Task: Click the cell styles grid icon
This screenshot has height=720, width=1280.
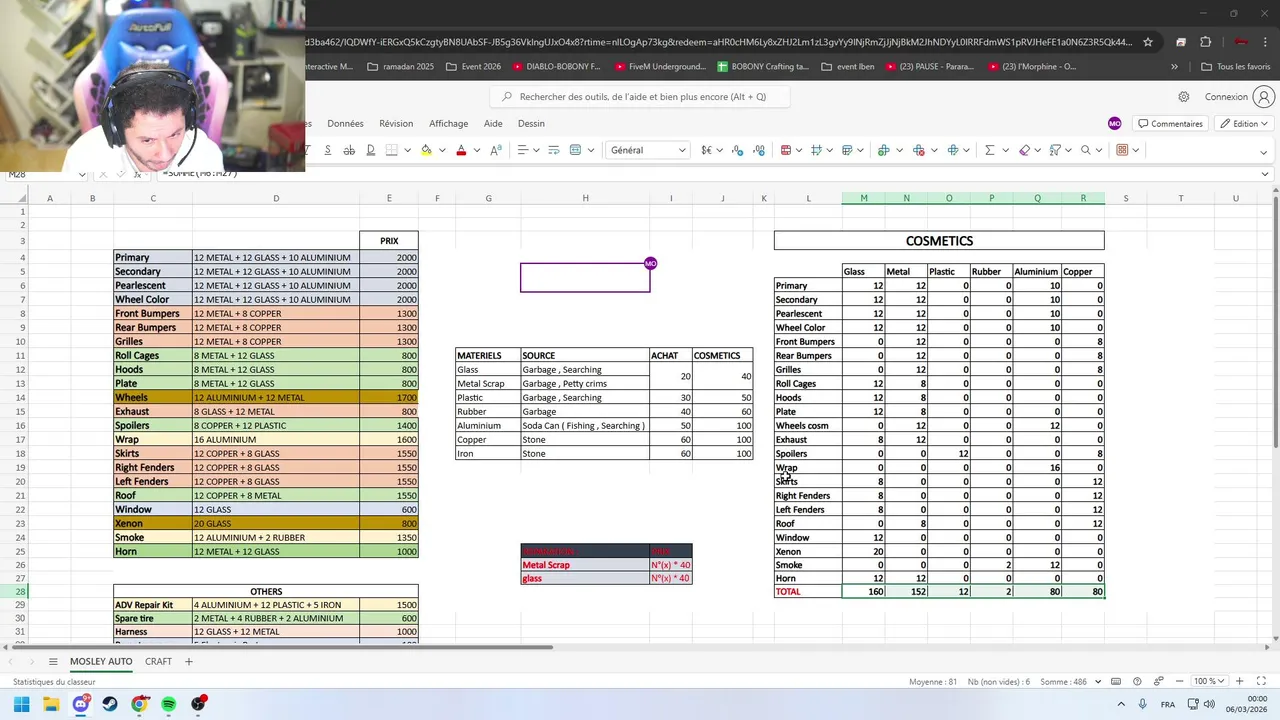Action: [x=817, y=150]
